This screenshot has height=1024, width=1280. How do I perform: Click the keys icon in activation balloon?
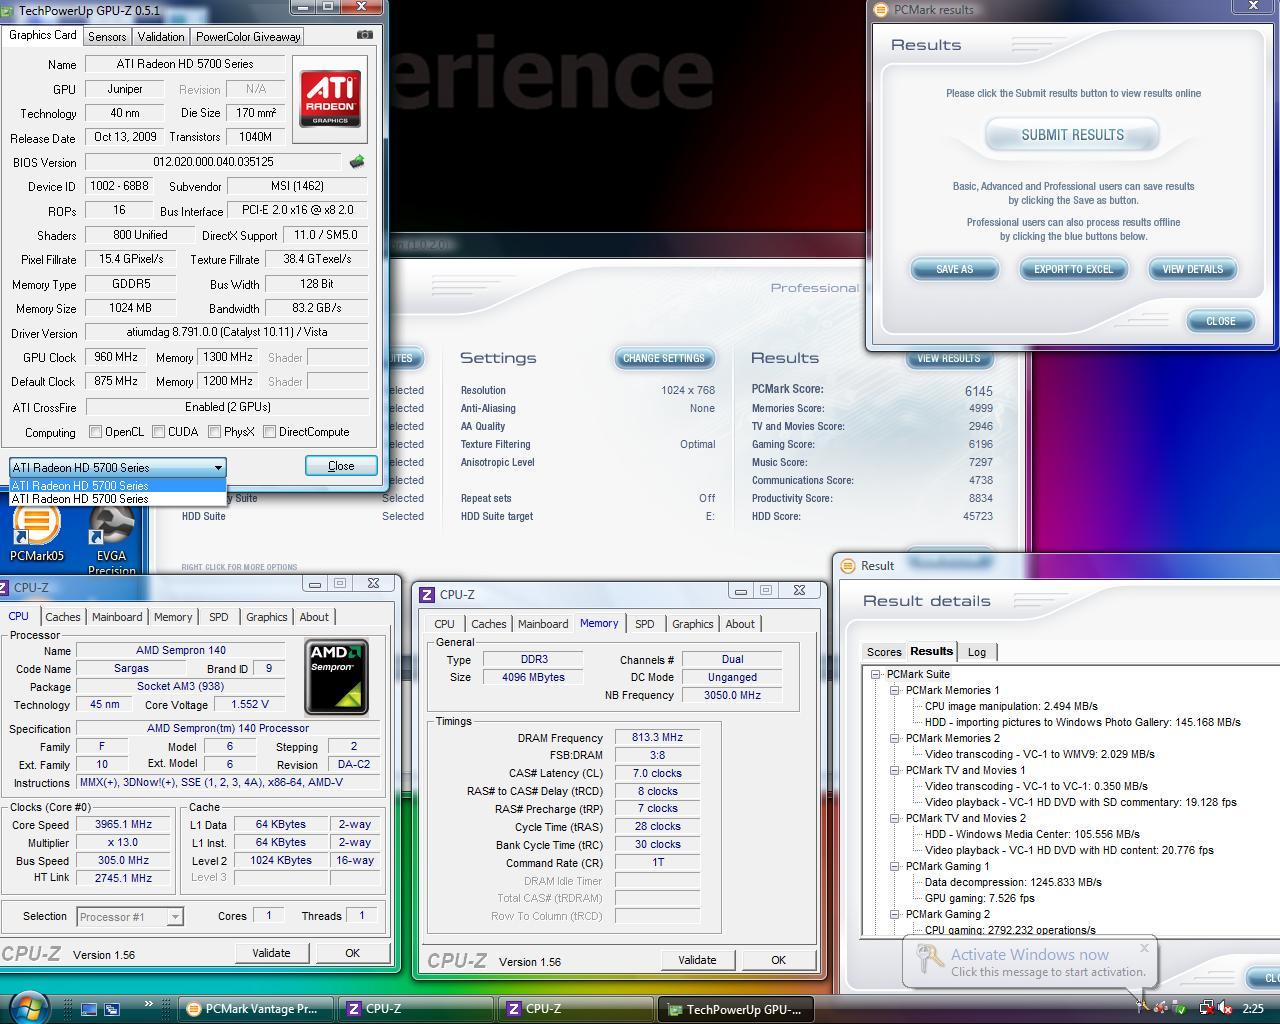[930, 958]
